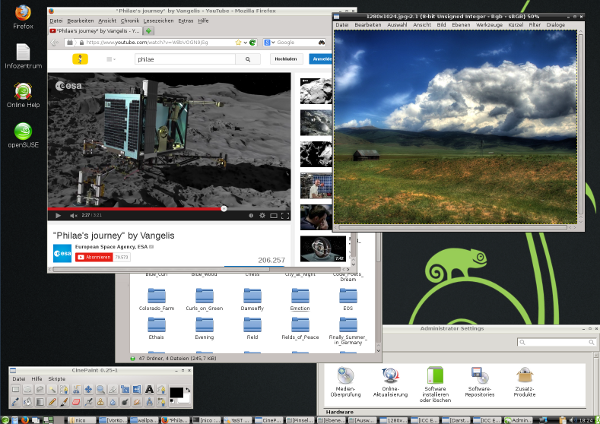The height and width of the screenshot is (424, 600).
Task: Select the orange pencil tool in CinePaint
Action: pyautogui.click(x=52, y=402)
